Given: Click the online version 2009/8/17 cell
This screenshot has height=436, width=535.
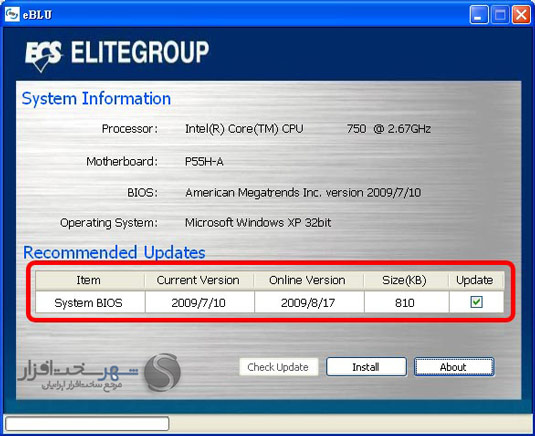Looking at the screenshot, I should [309, 302].
